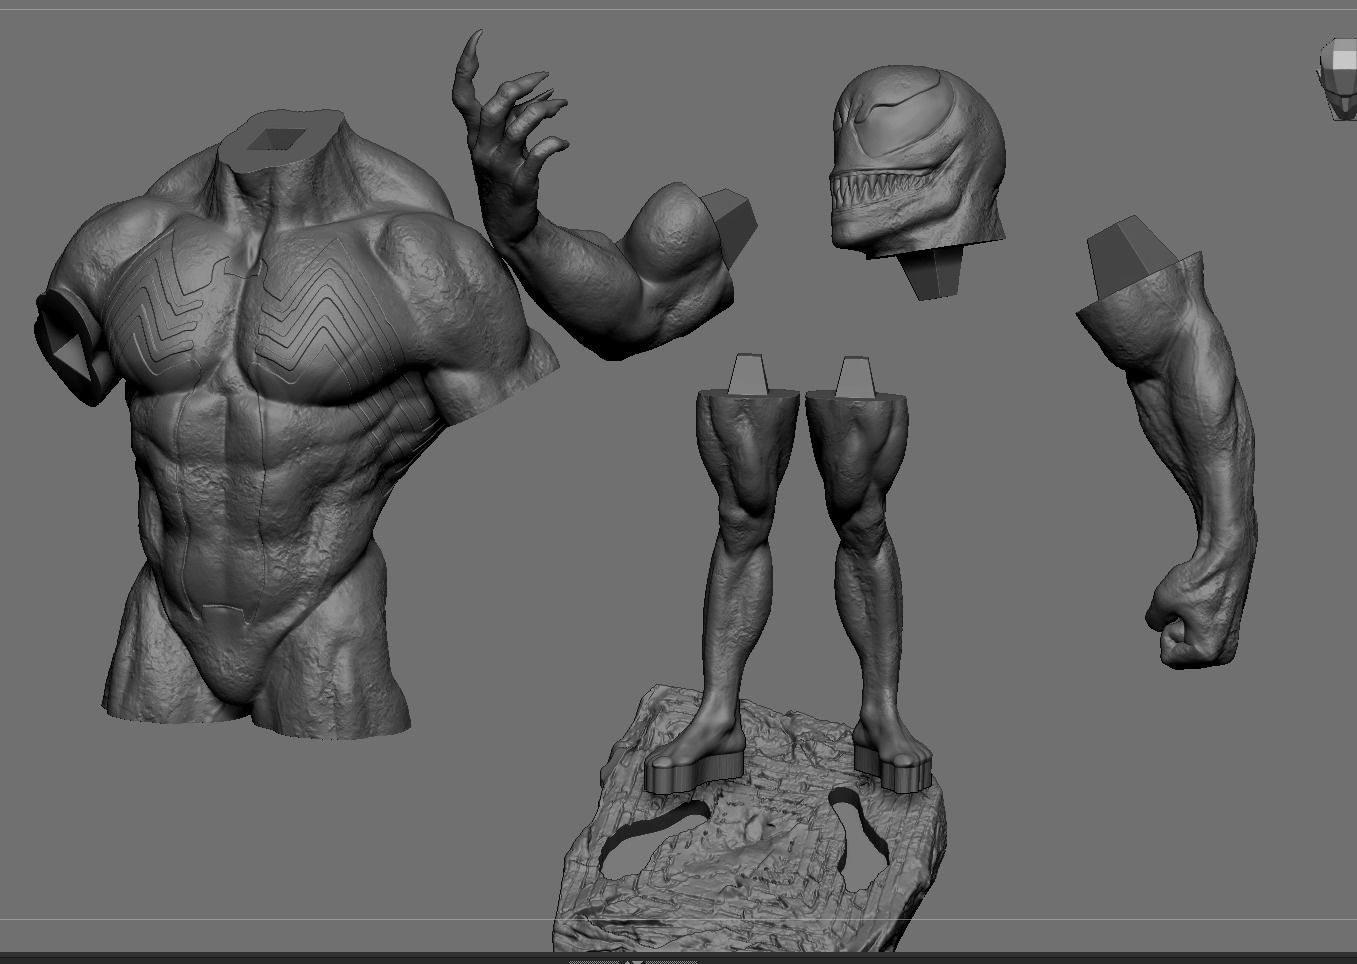Viewport: 1357px width, 964px height.
Task: Click the CamView head orientation gizmo
Action: point(1339,80)
